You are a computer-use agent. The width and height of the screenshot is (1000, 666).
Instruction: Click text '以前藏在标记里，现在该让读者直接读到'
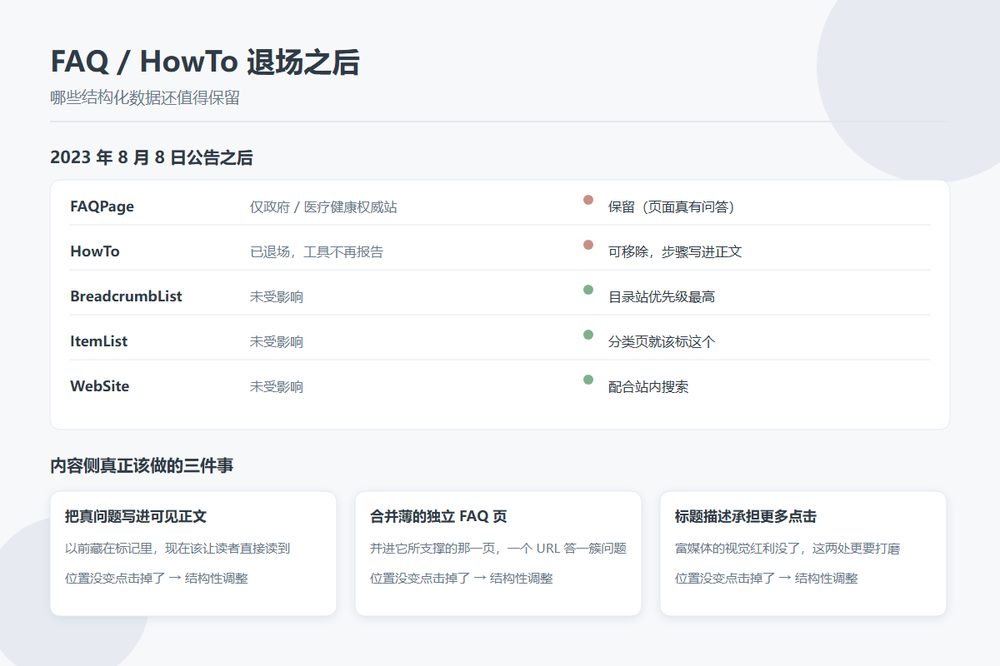[177, 548]
